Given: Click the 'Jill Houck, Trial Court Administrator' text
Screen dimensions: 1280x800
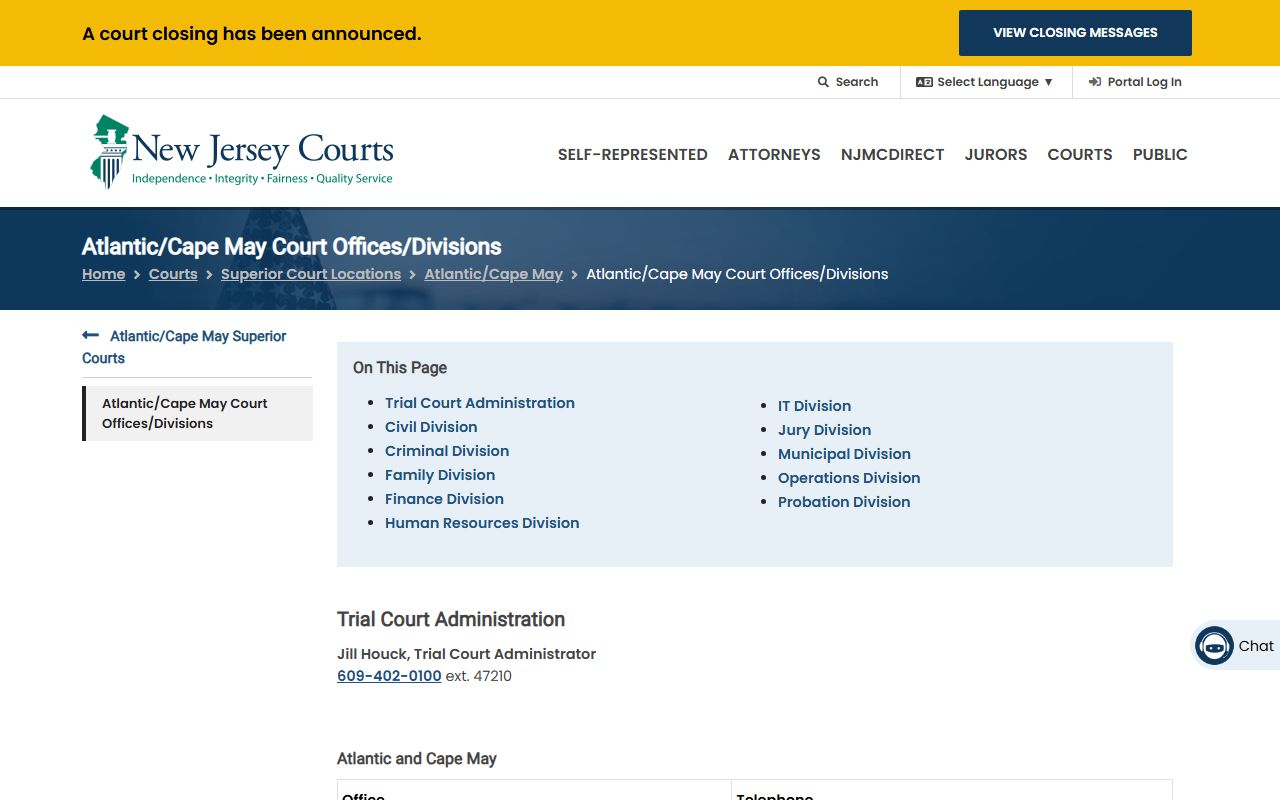Looking at the screenshot, I should (466, 654).
